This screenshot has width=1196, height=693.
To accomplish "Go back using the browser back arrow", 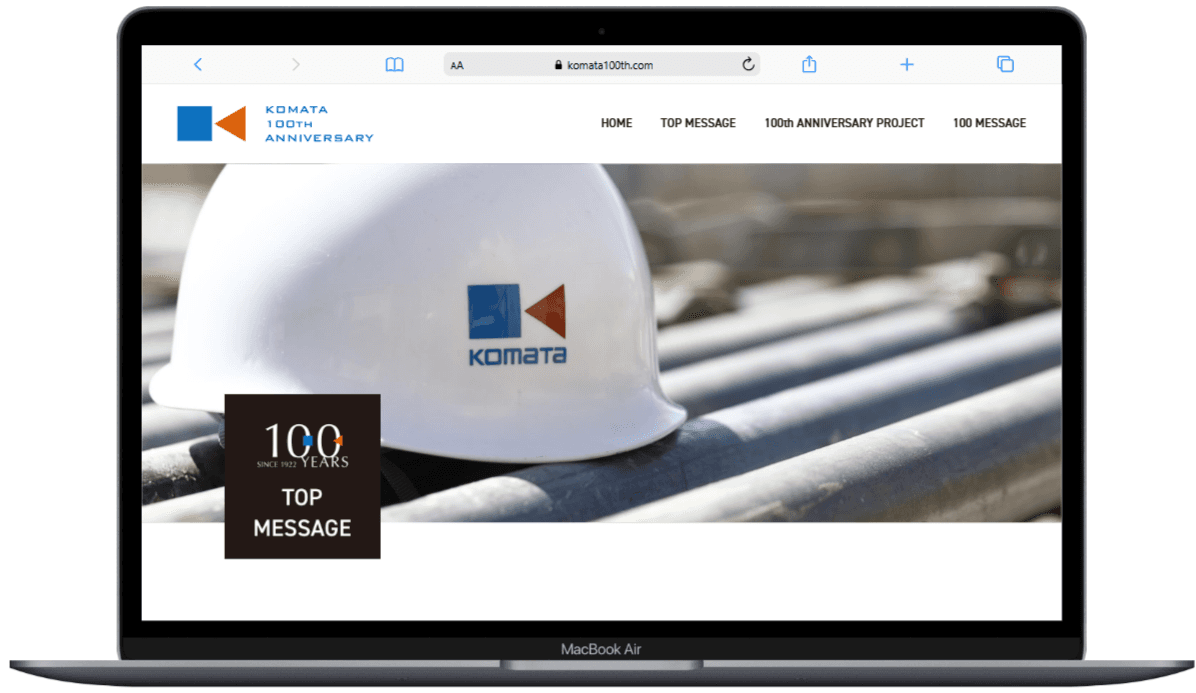I will point(198,65).
